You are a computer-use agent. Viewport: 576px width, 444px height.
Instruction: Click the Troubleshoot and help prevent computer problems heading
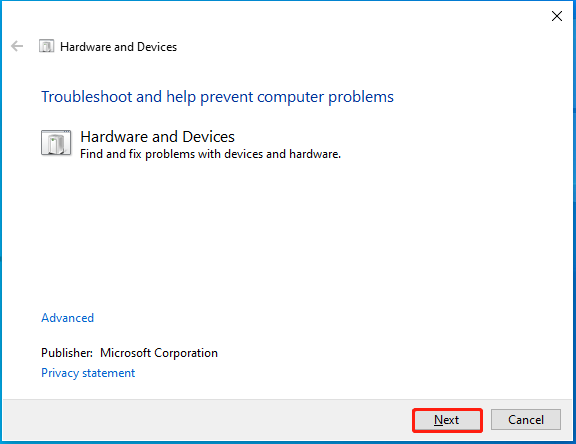[x=217, y=97]
